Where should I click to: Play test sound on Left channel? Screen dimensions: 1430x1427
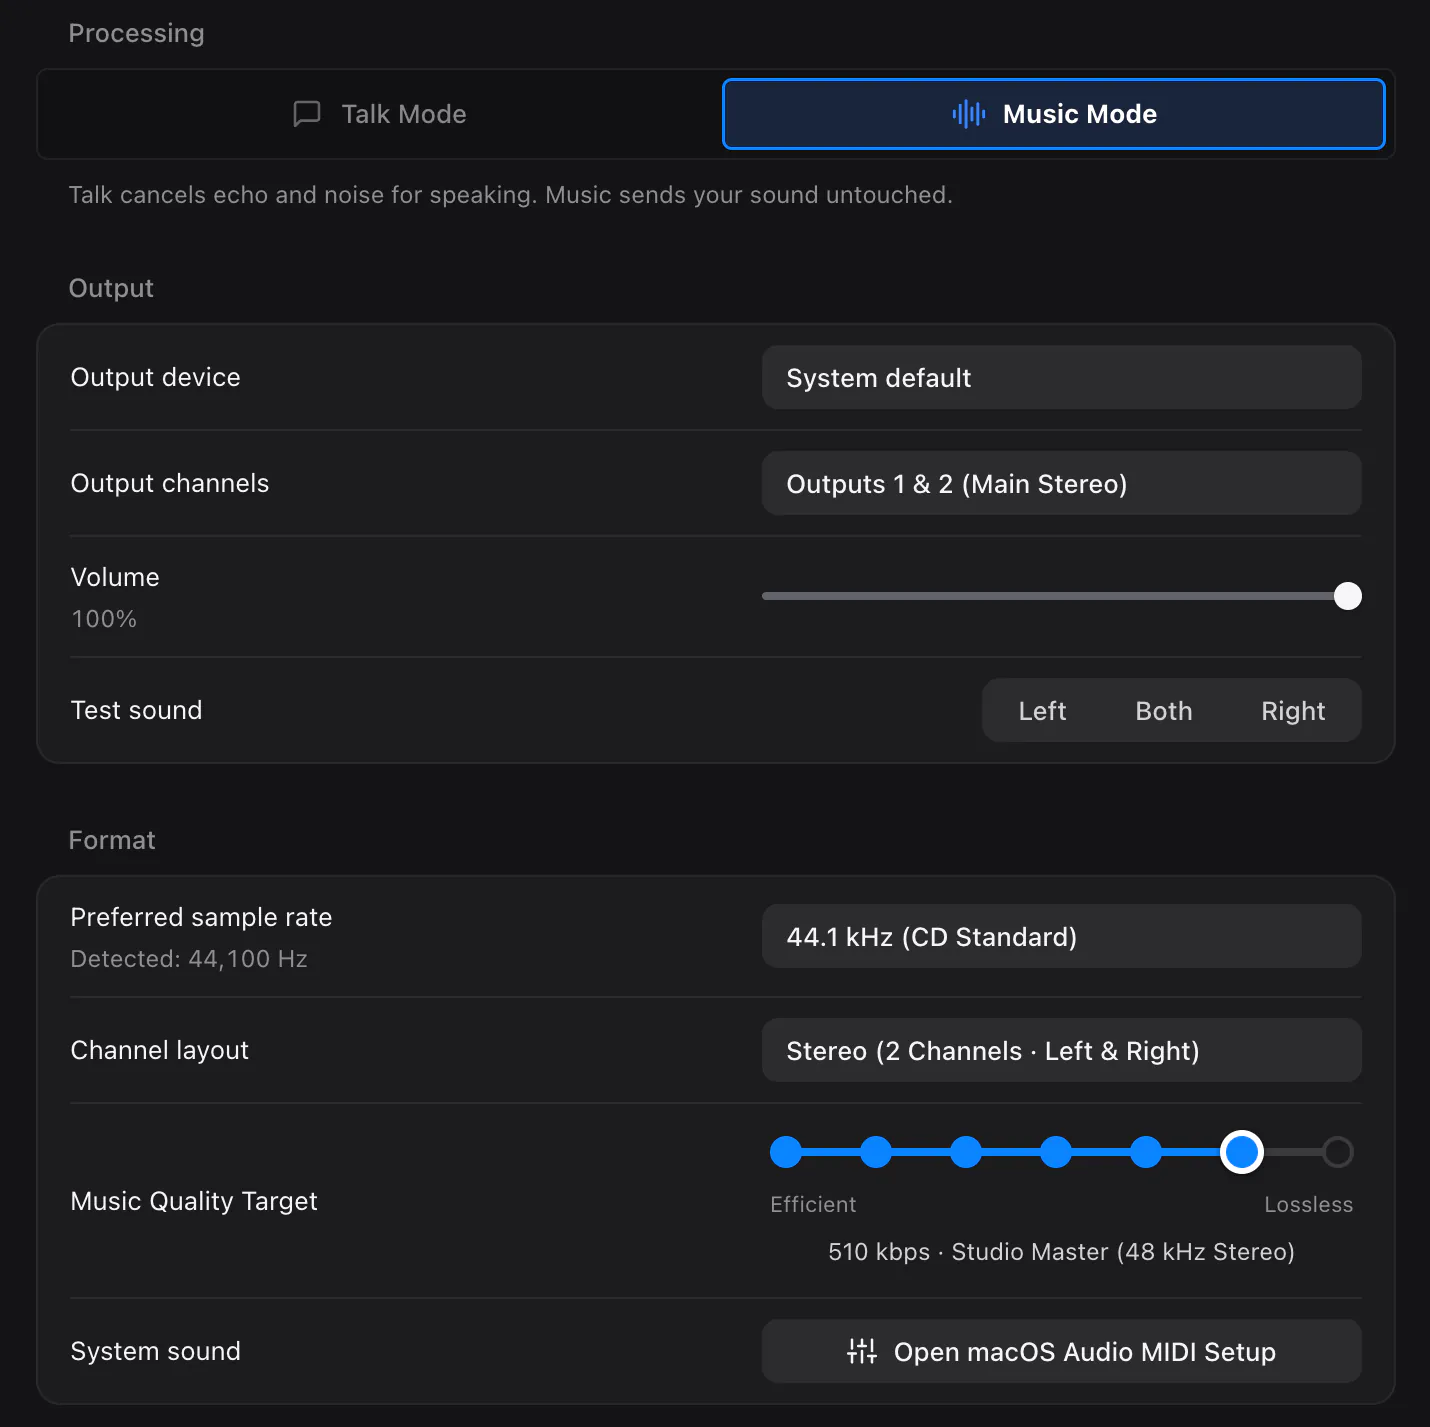[1042, 711]
